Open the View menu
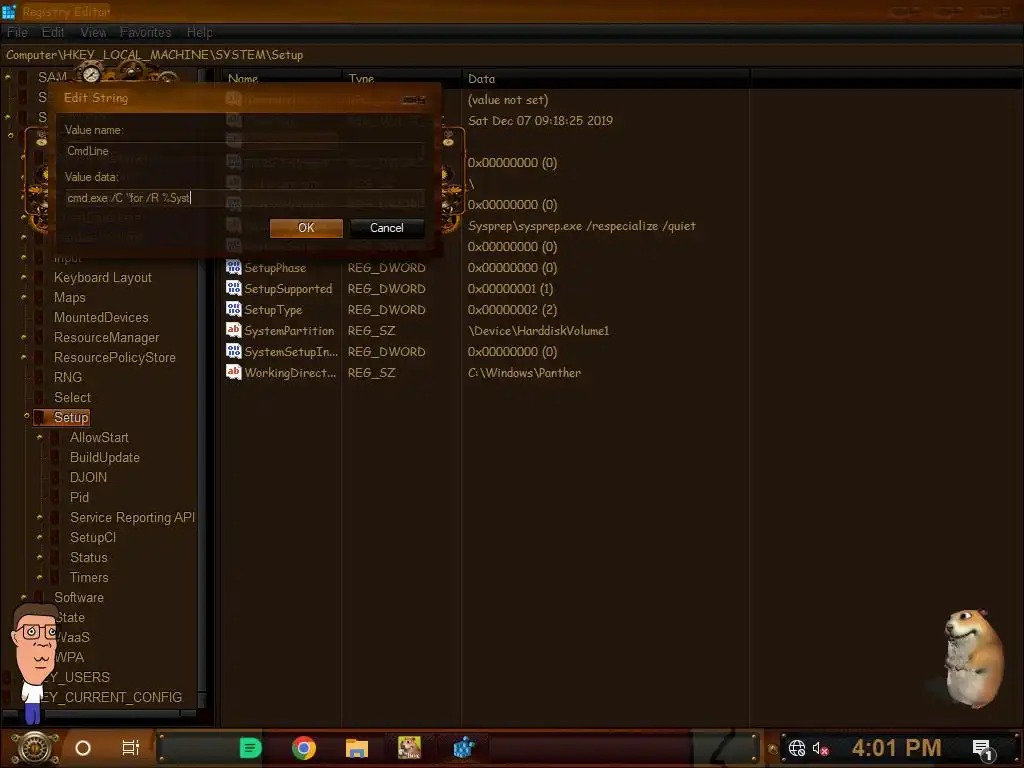The image size is (1024, 768). coord(93,32)
